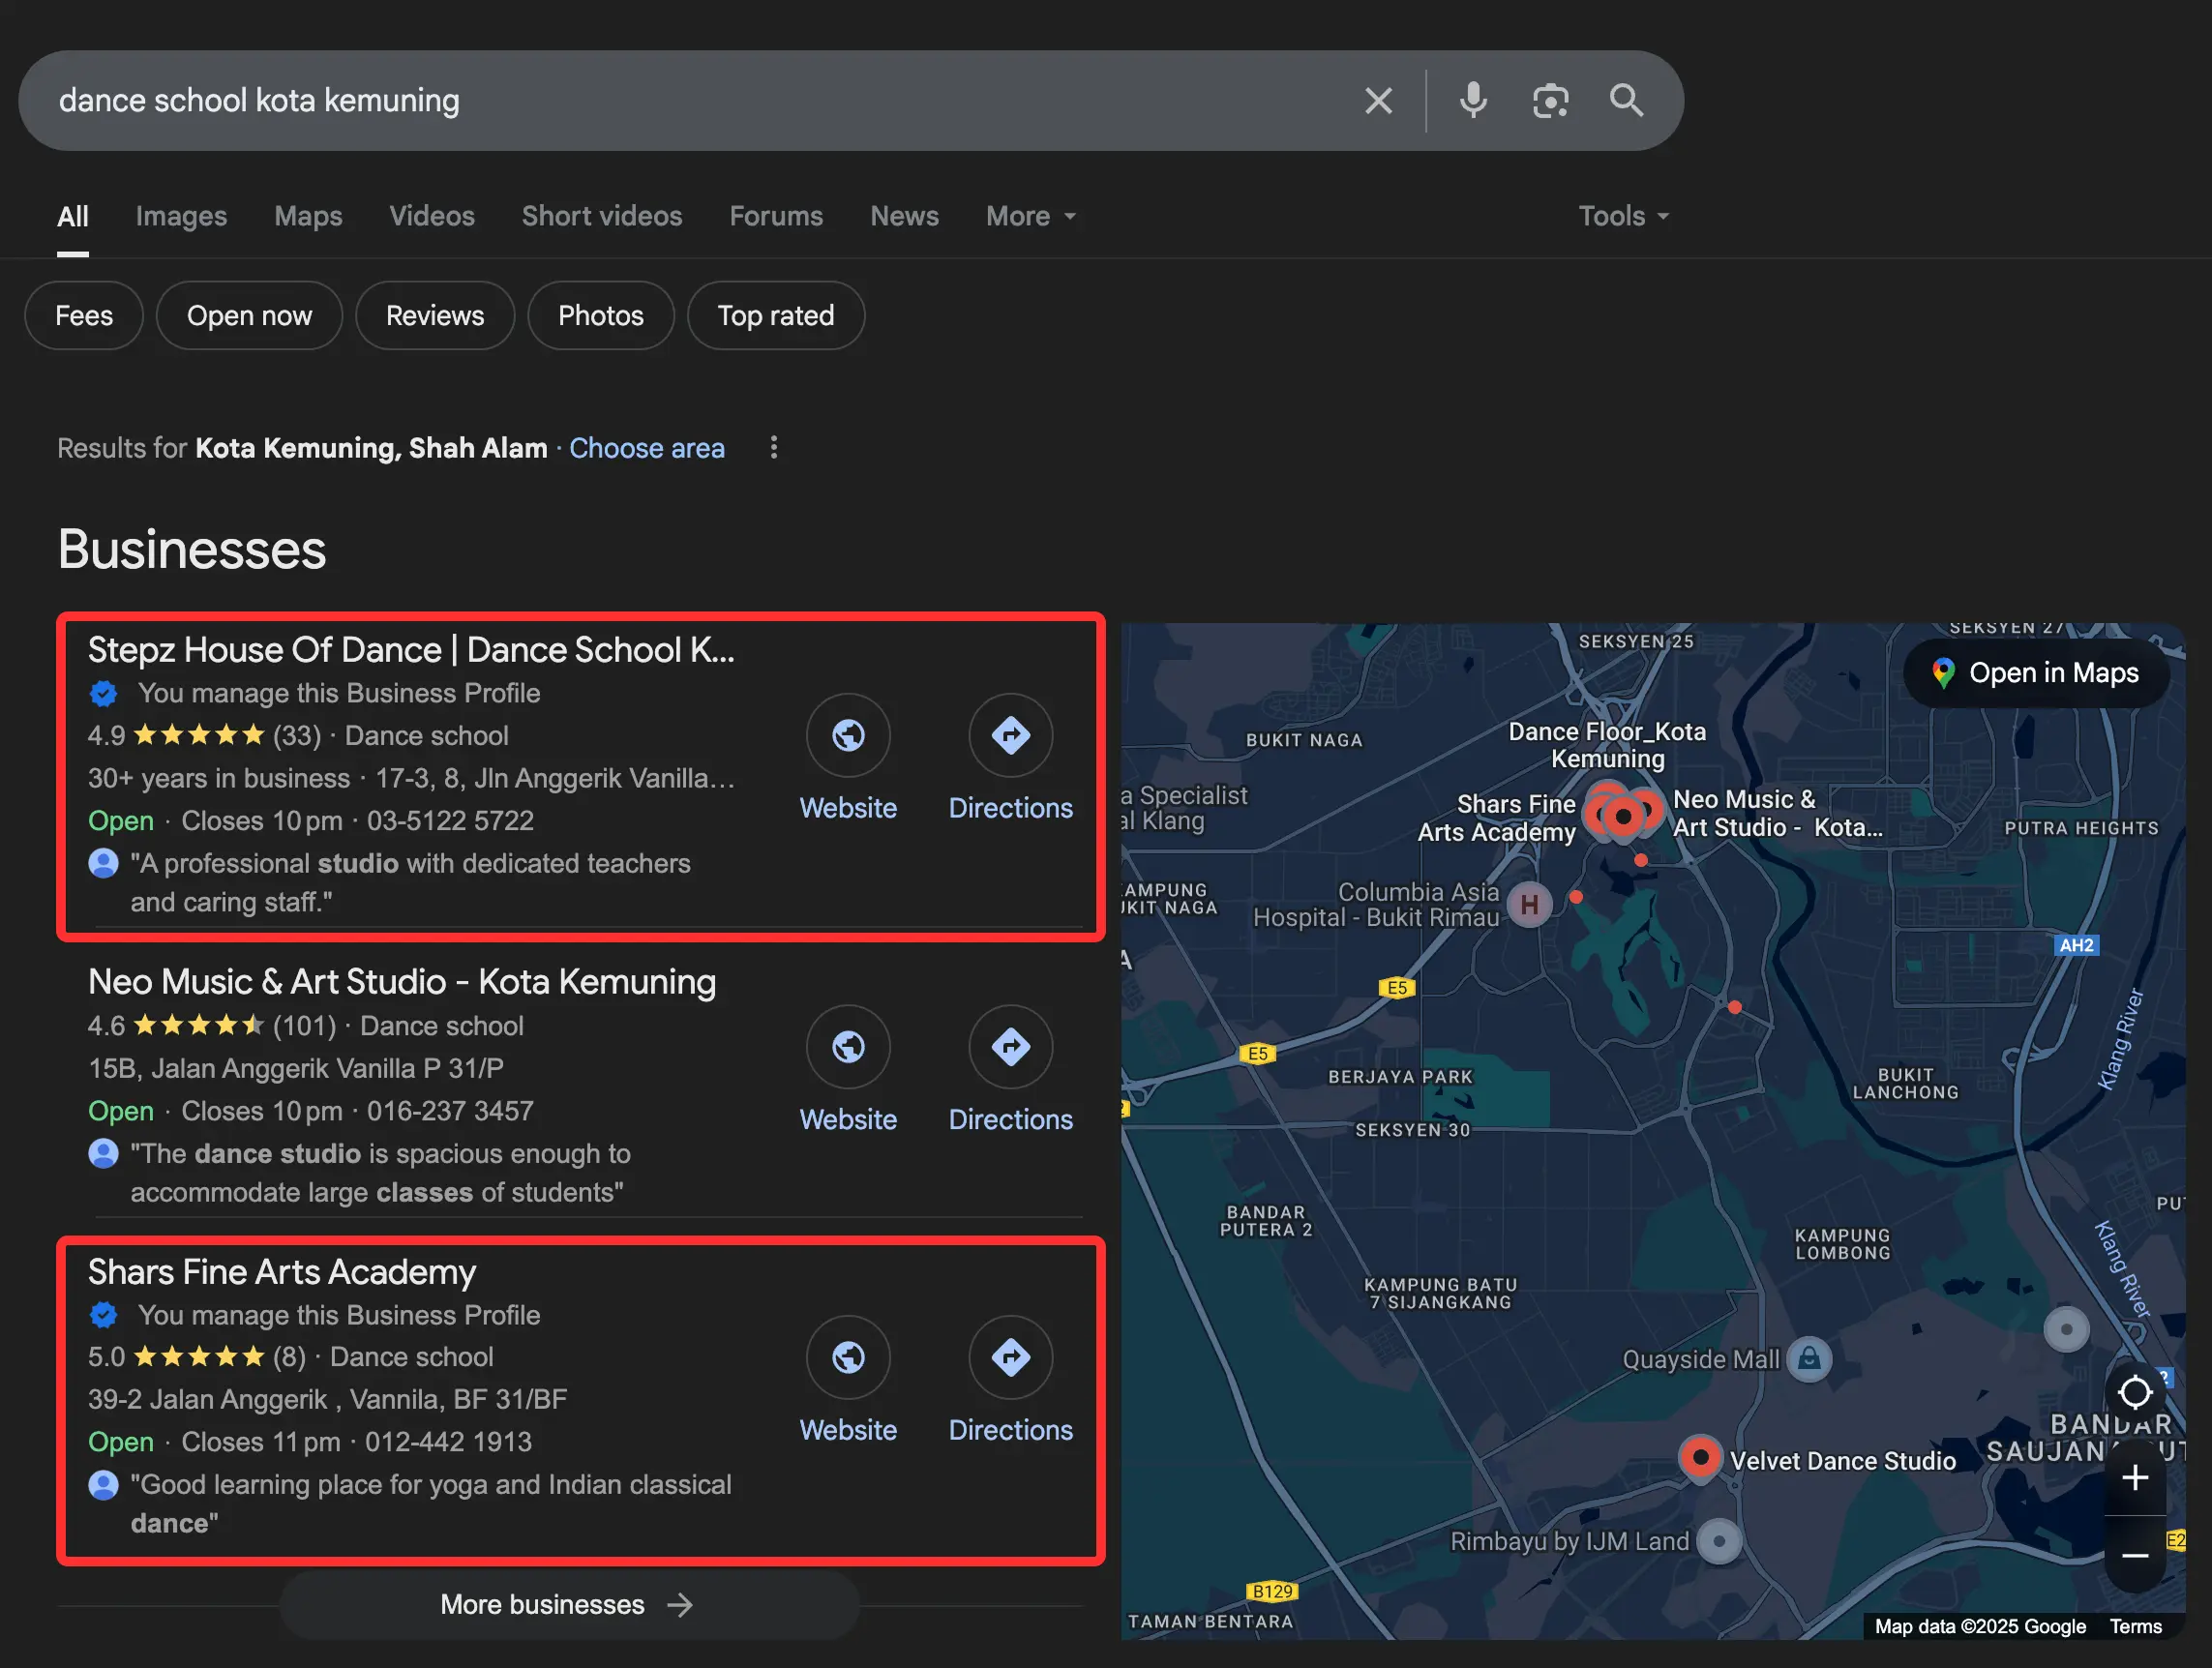Click More businesses button
The width and height of the screenshot is (2212, 1668).
568,1605
